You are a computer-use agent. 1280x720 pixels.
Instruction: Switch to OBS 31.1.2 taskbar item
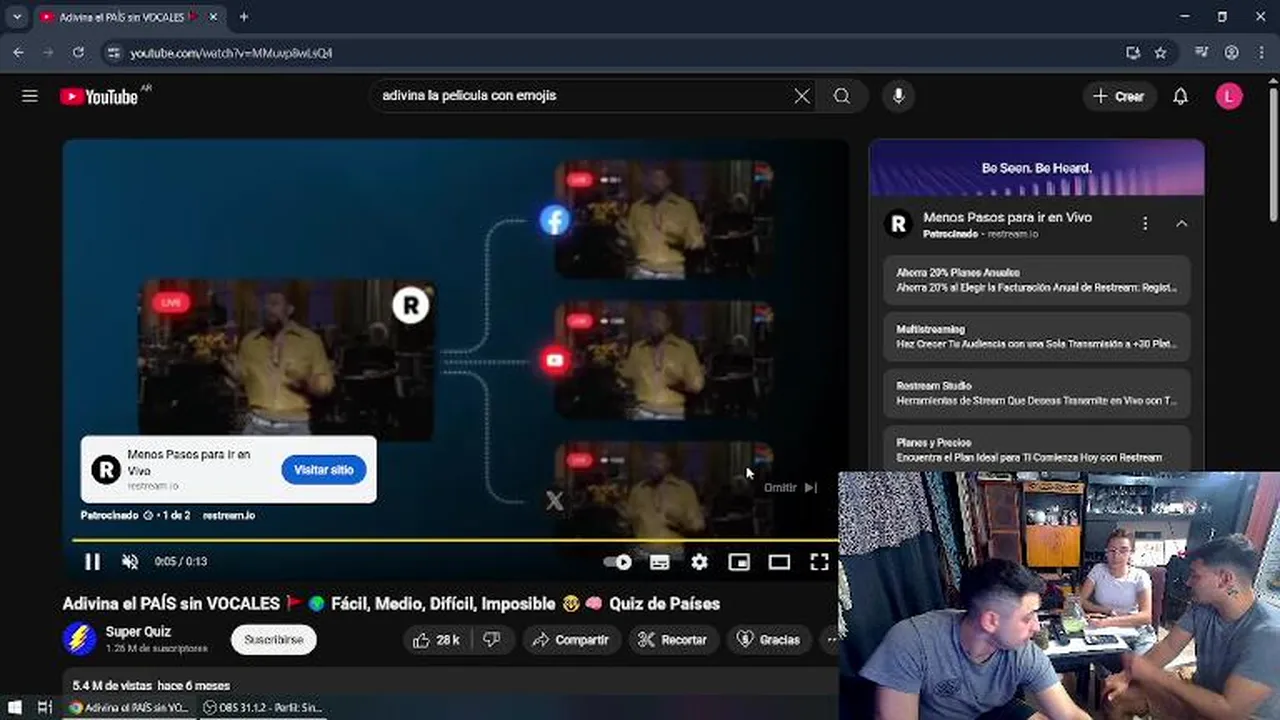coord(263,708)
